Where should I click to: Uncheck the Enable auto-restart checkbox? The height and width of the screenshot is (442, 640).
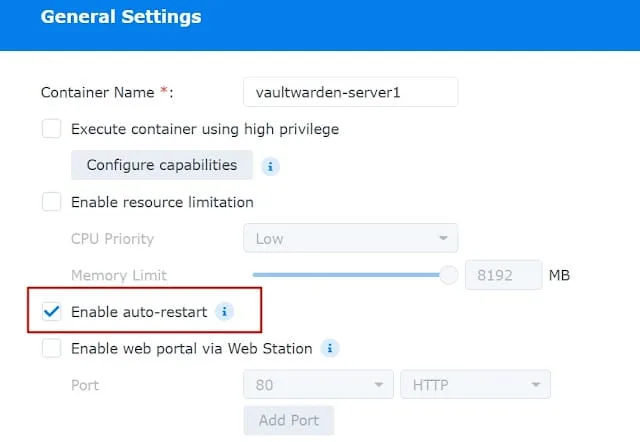click(x=51, y=312)
